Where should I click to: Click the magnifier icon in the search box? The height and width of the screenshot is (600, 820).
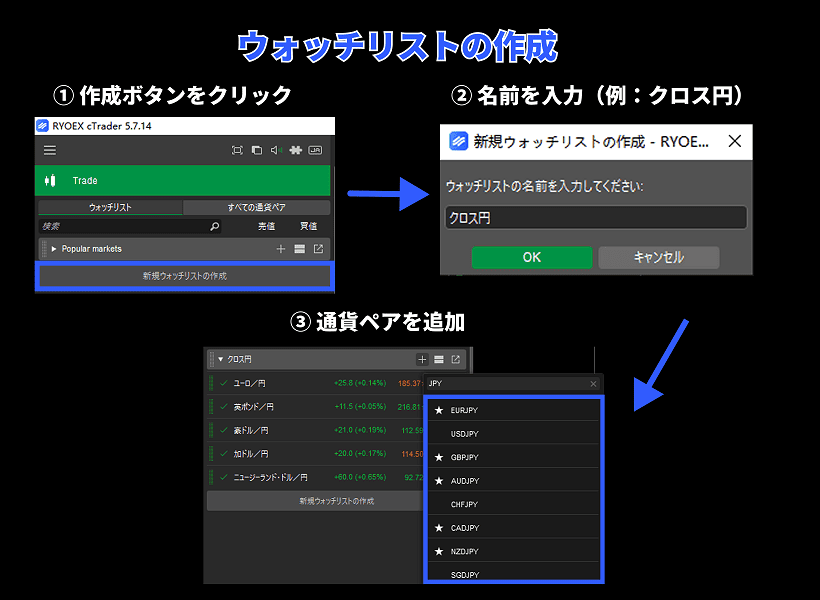pyautogui.click(x=214, y=226)
